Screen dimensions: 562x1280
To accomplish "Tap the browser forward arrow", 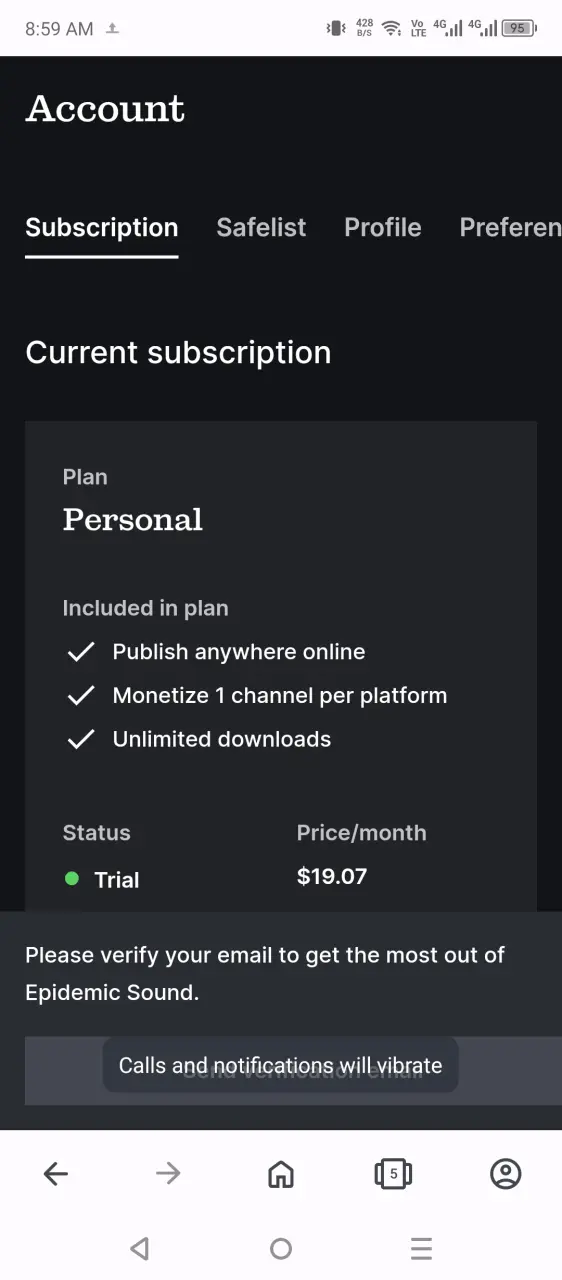I will click(x=168, y=1173).
